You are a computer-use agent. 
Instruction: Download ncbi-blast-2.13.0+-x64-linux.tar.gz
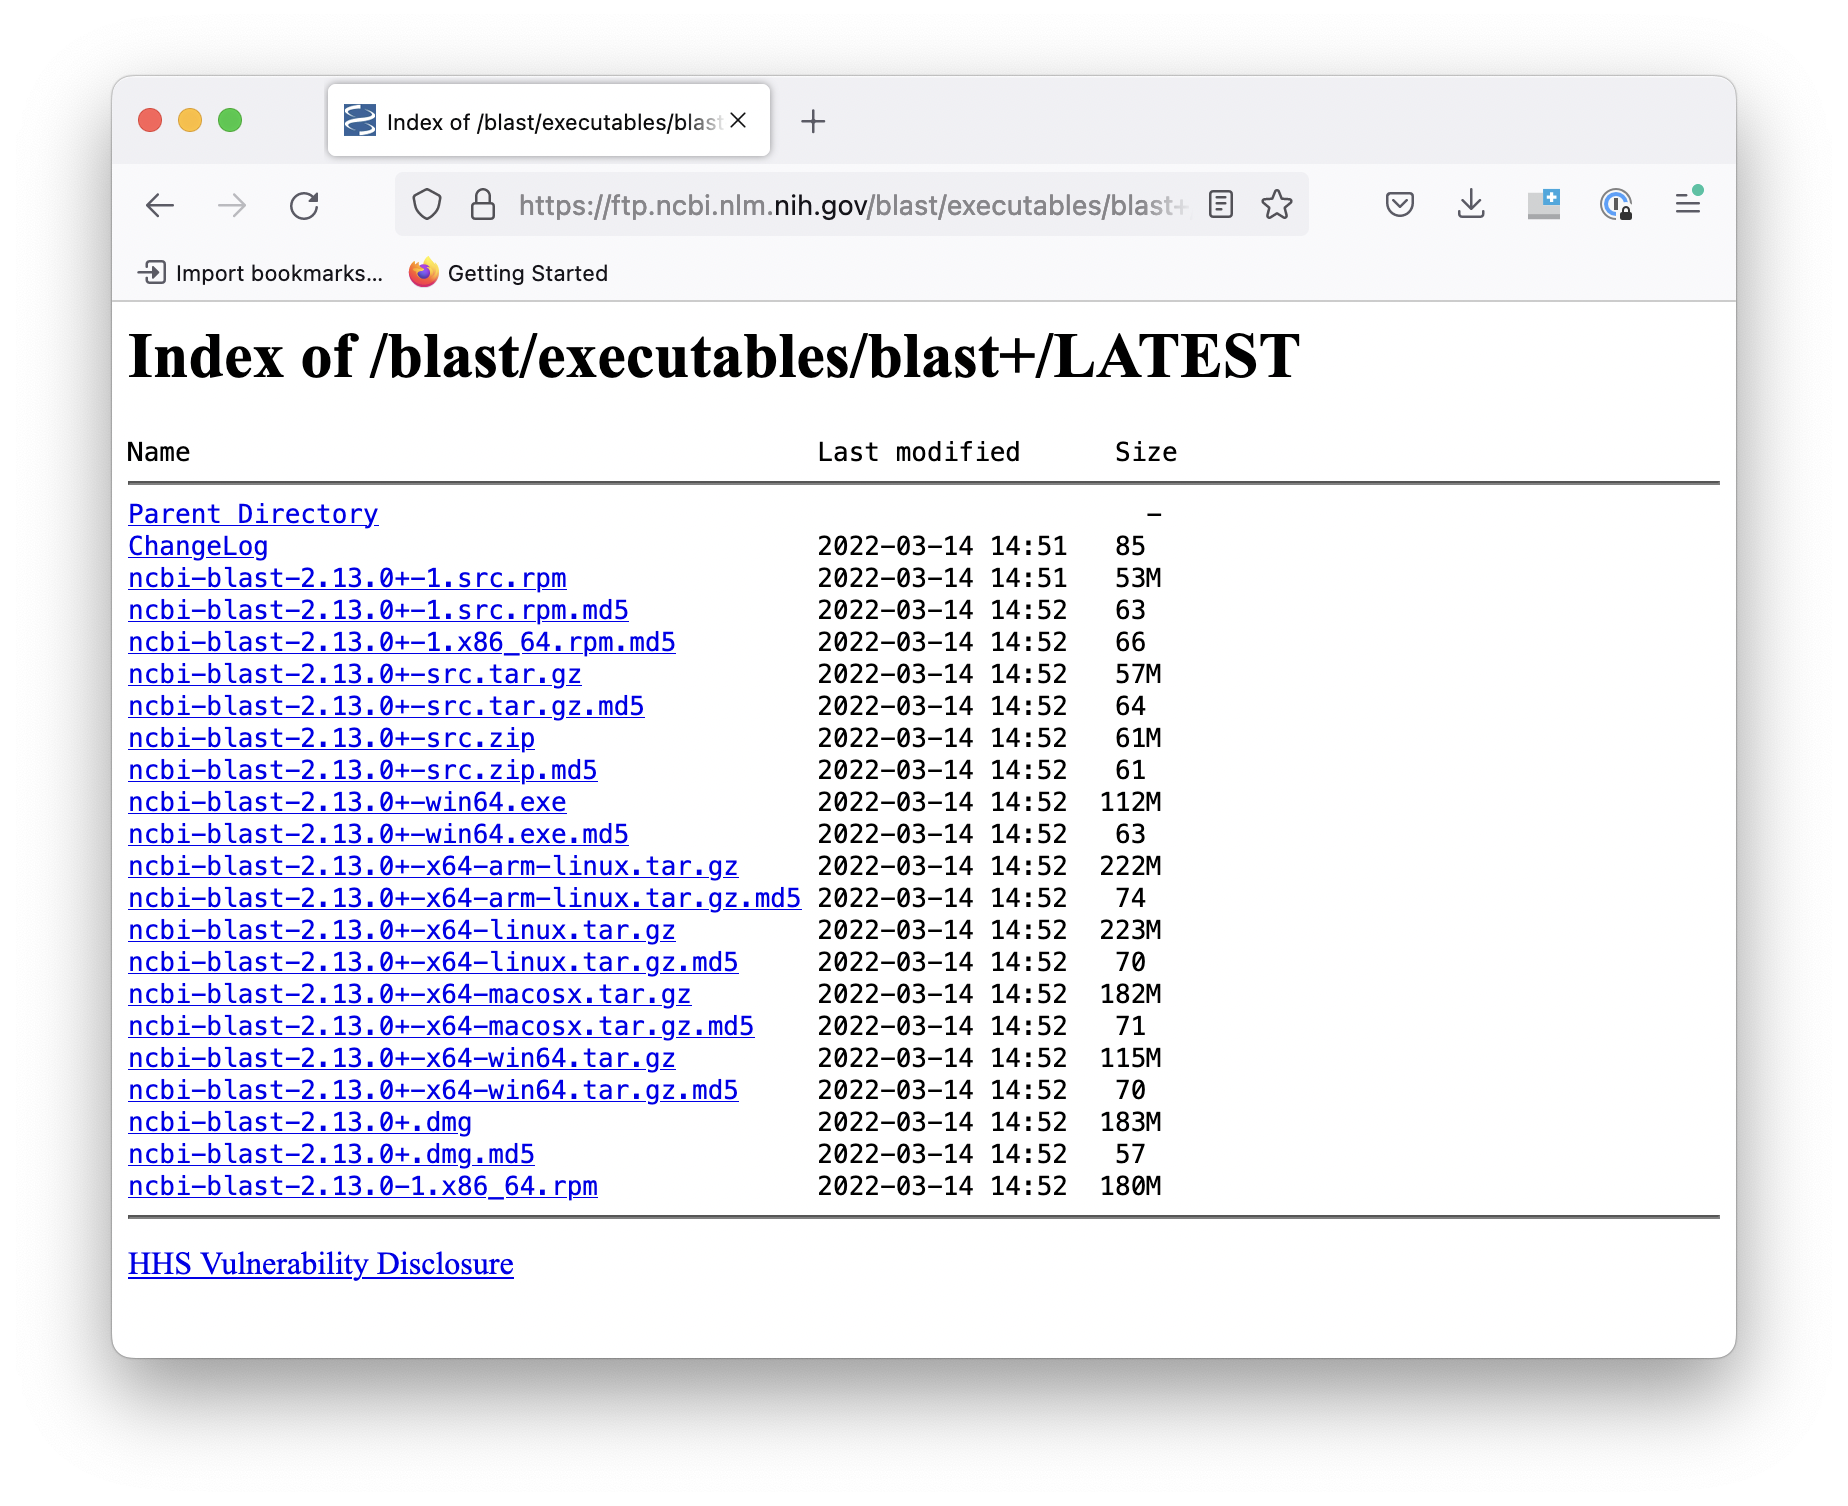(x=402, y=930)
